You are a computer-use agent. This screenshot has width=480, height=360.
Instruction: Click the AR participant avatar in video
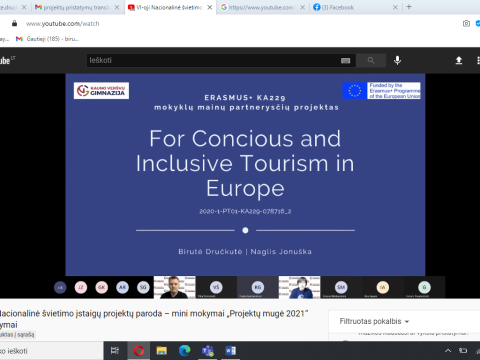(122, 287)
